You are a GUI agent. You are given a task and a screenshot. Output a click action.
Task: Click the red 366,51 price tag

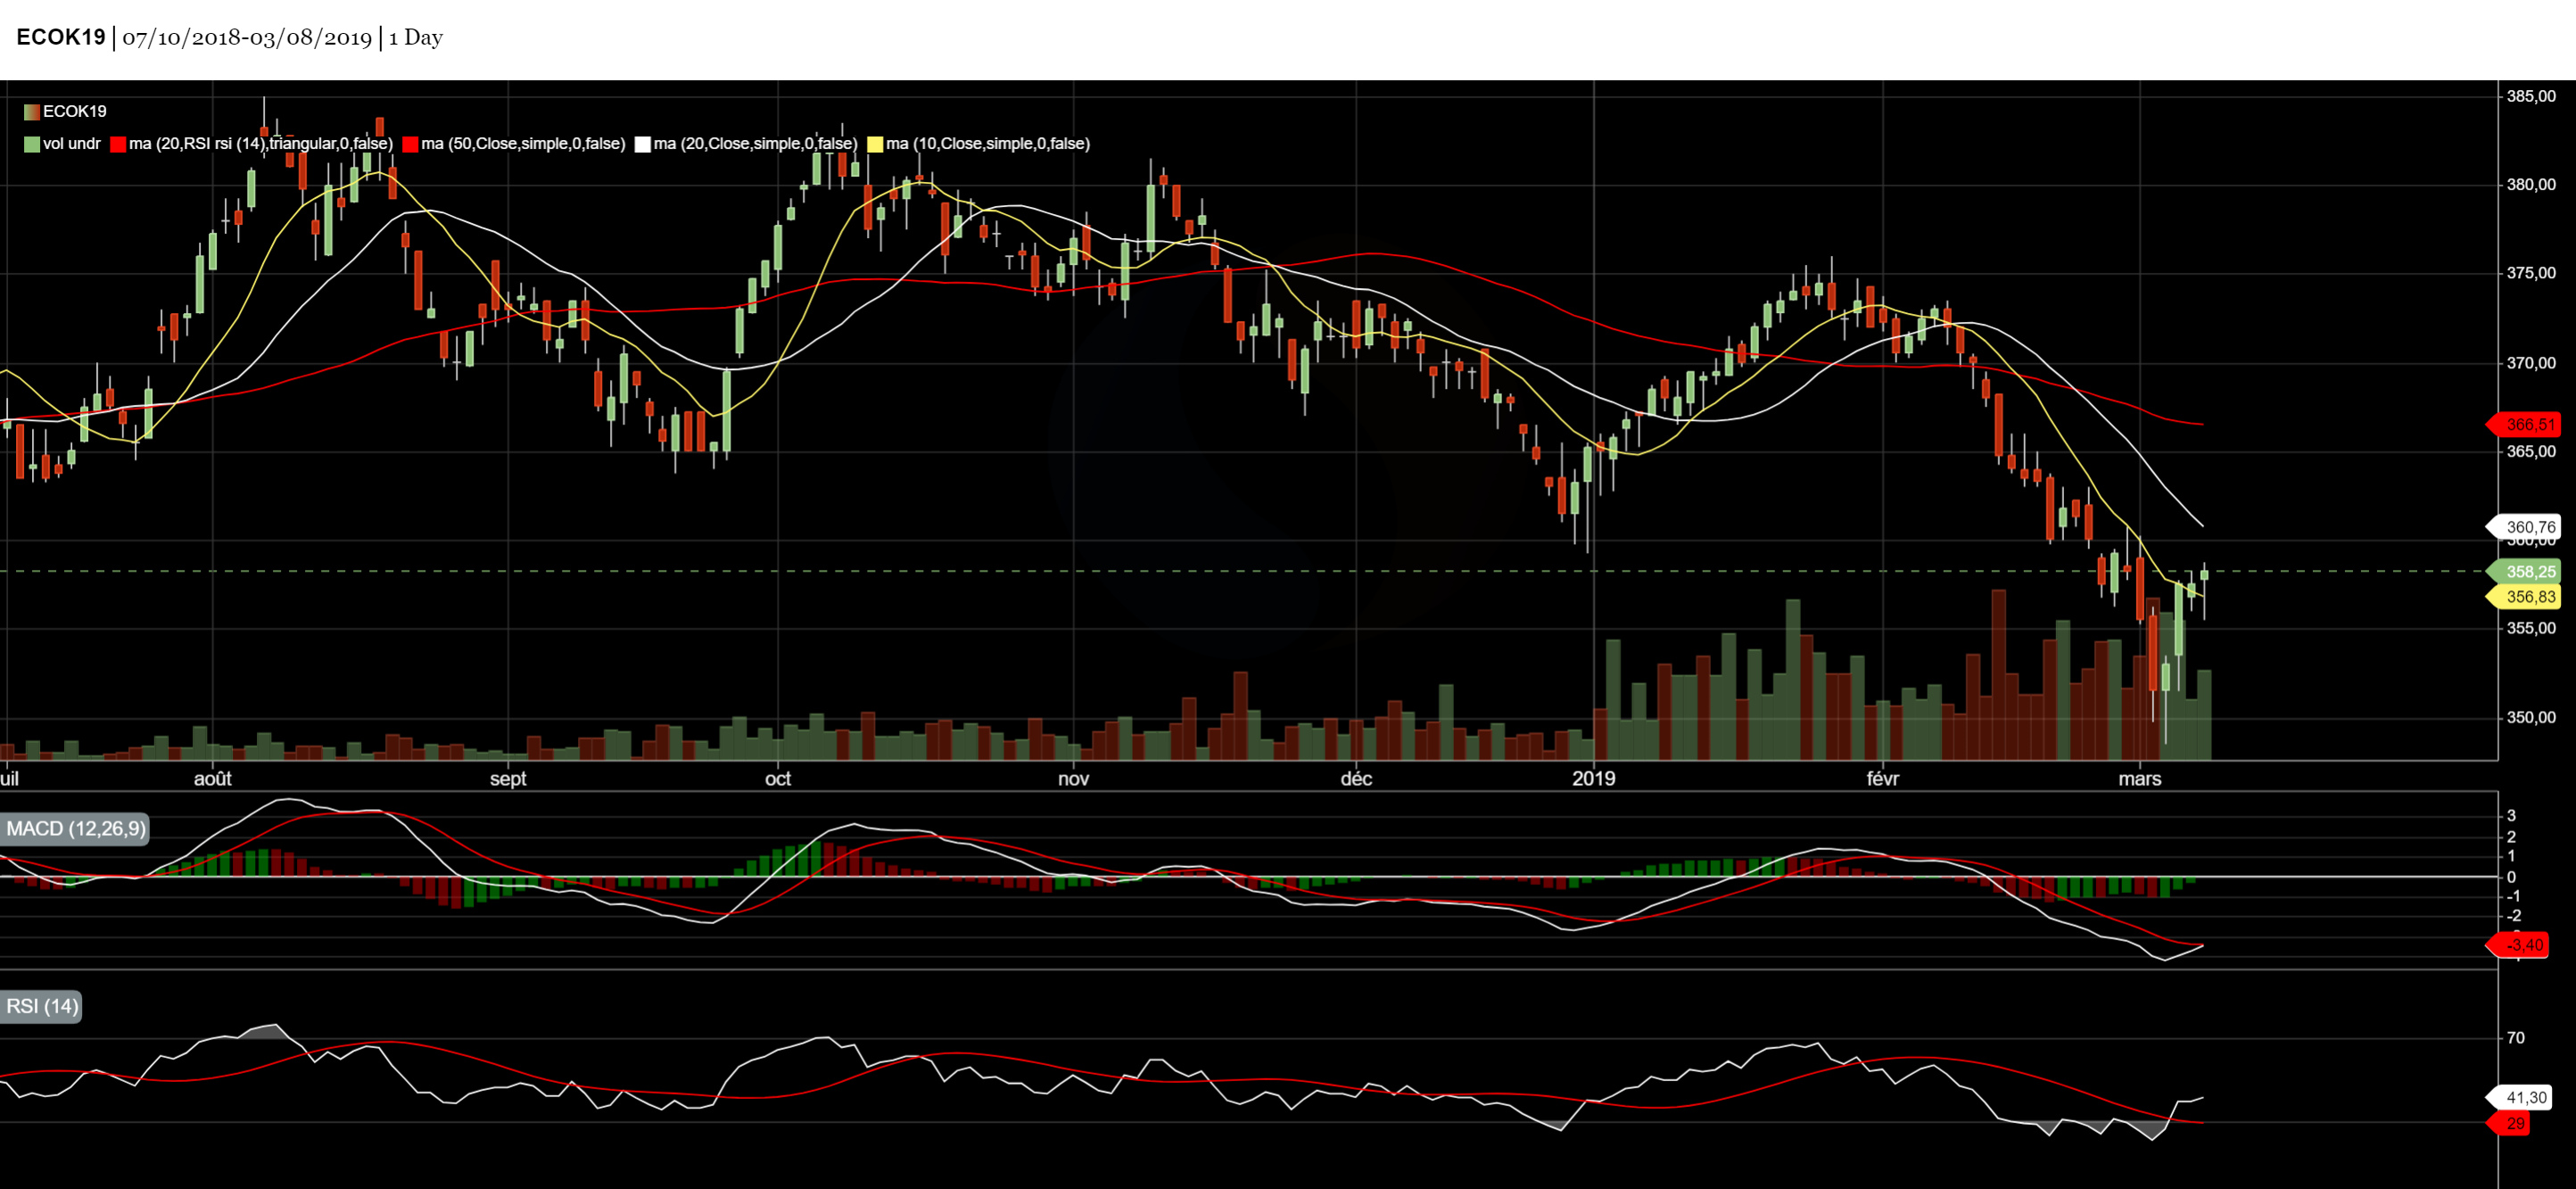point(2524,425)
